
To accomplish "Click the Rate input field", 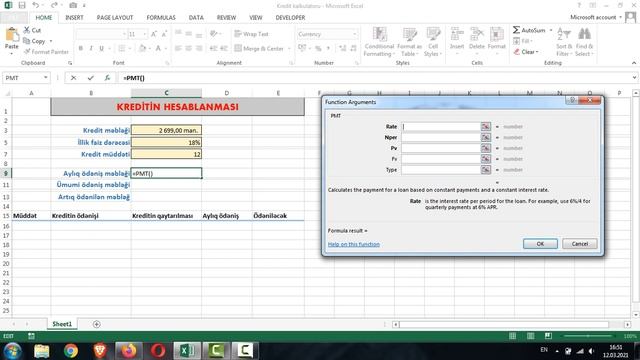I will tap(441, 127).
